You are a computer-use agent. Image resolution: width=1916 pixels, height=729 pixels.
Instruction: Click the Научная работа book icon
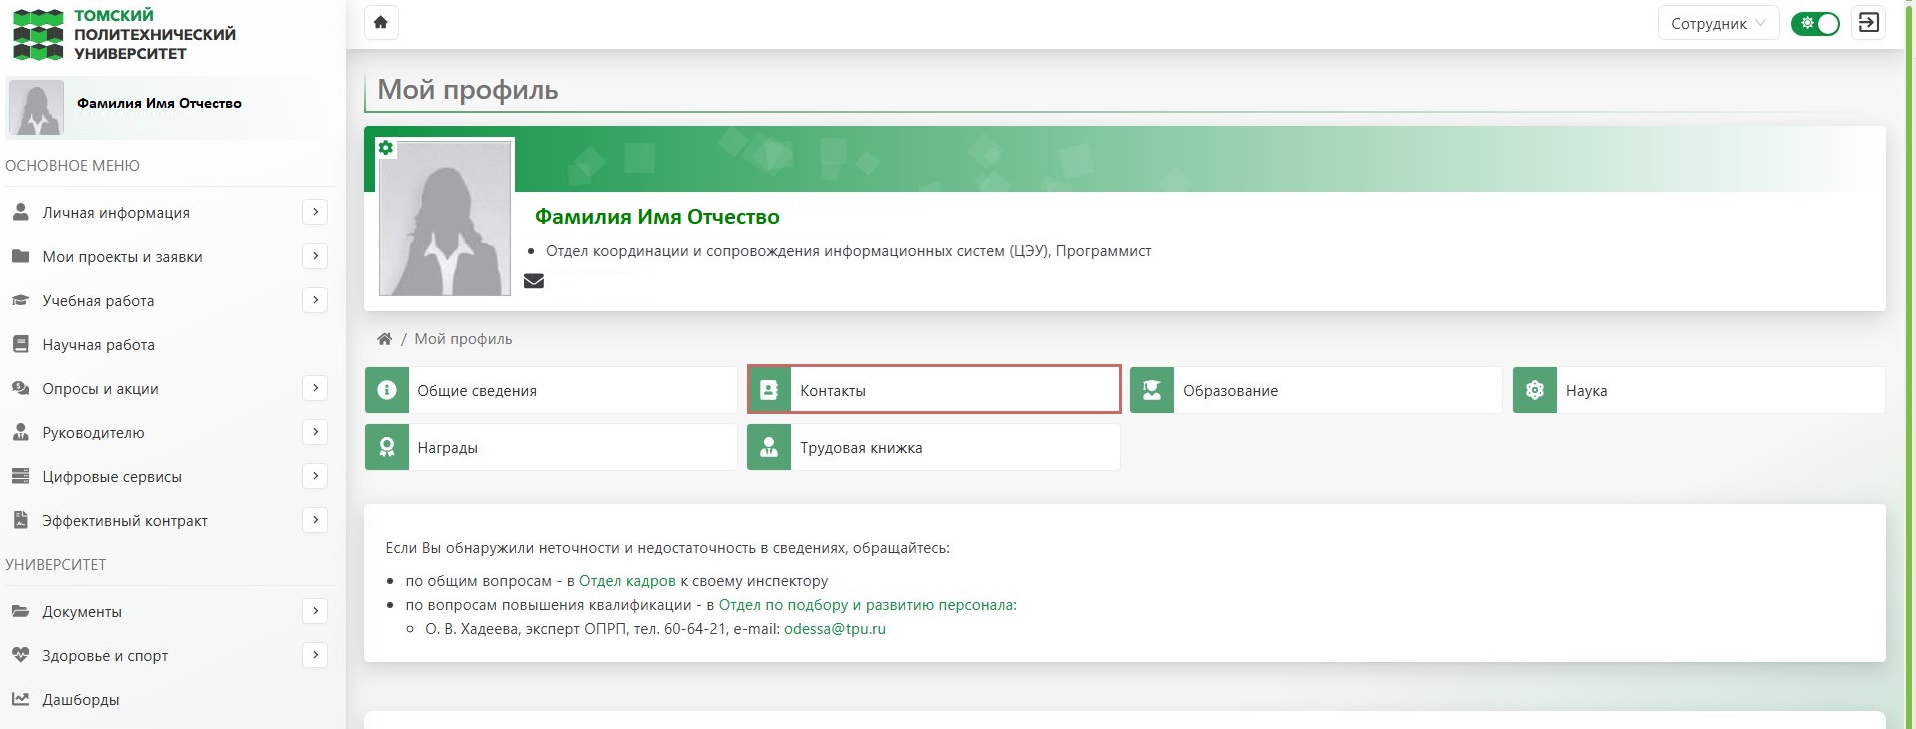20,344
